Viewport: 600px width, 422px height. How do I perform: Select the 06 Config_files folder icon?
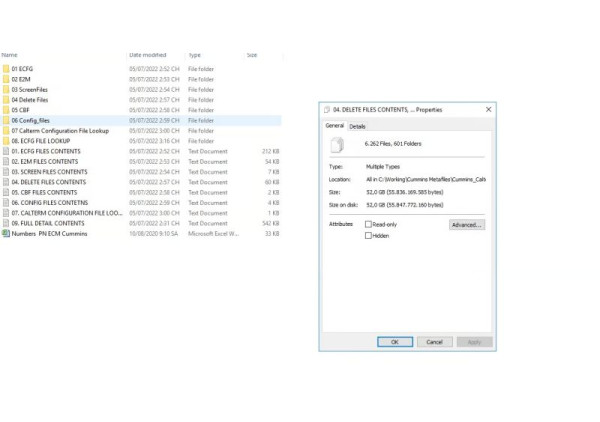click(6, 120)
